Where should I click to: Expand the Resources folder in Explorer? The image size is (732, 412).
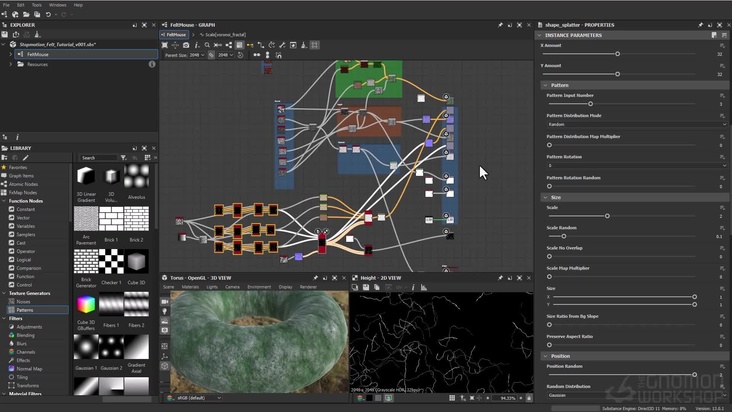pos(10,64)
